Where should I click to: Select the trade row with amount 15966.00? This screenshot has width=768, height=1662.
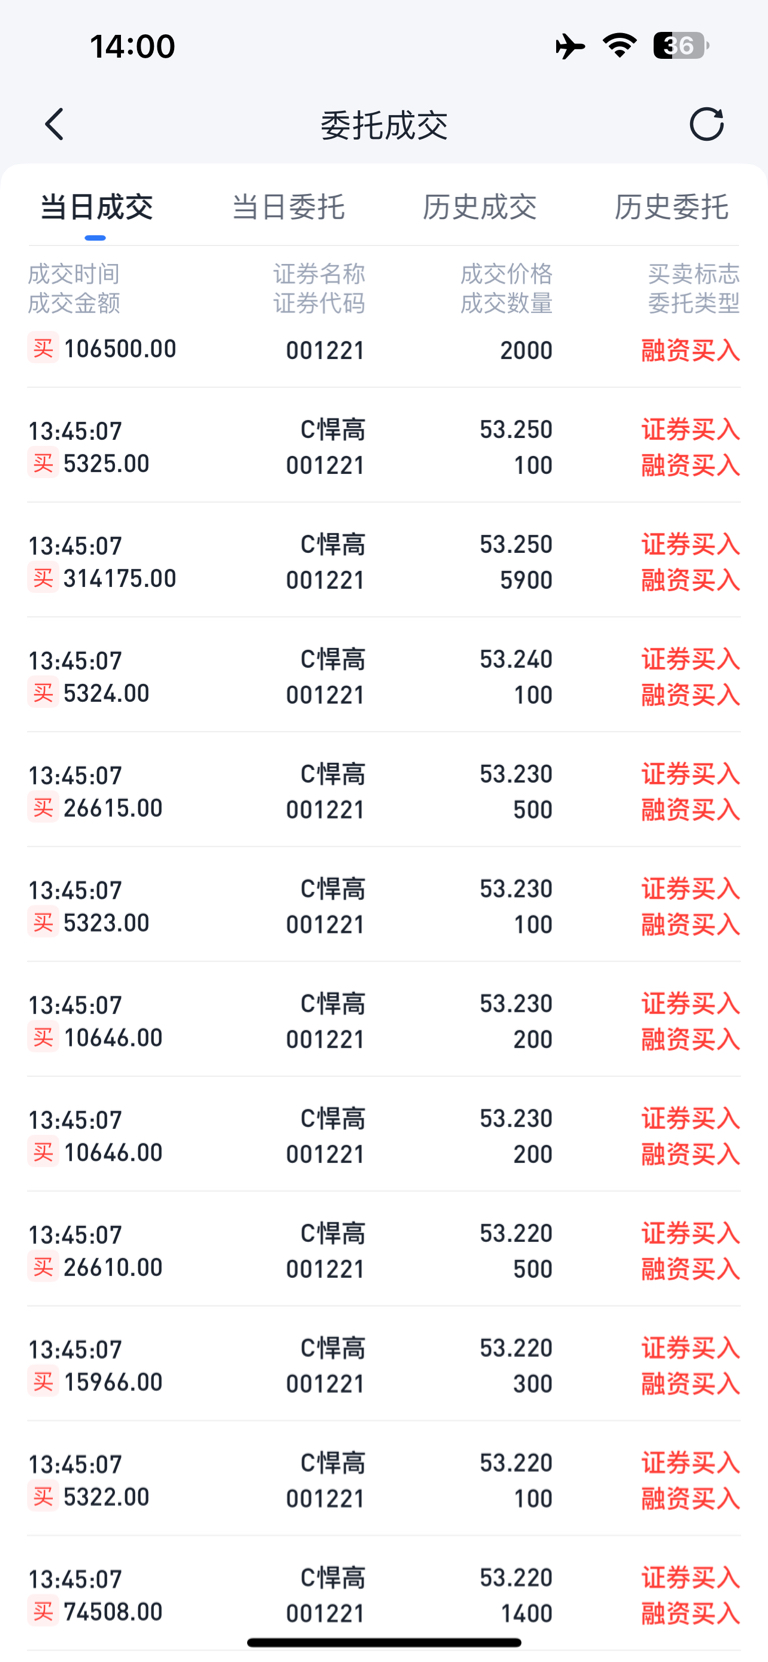pyautogui.click(x=384, y=1364)
